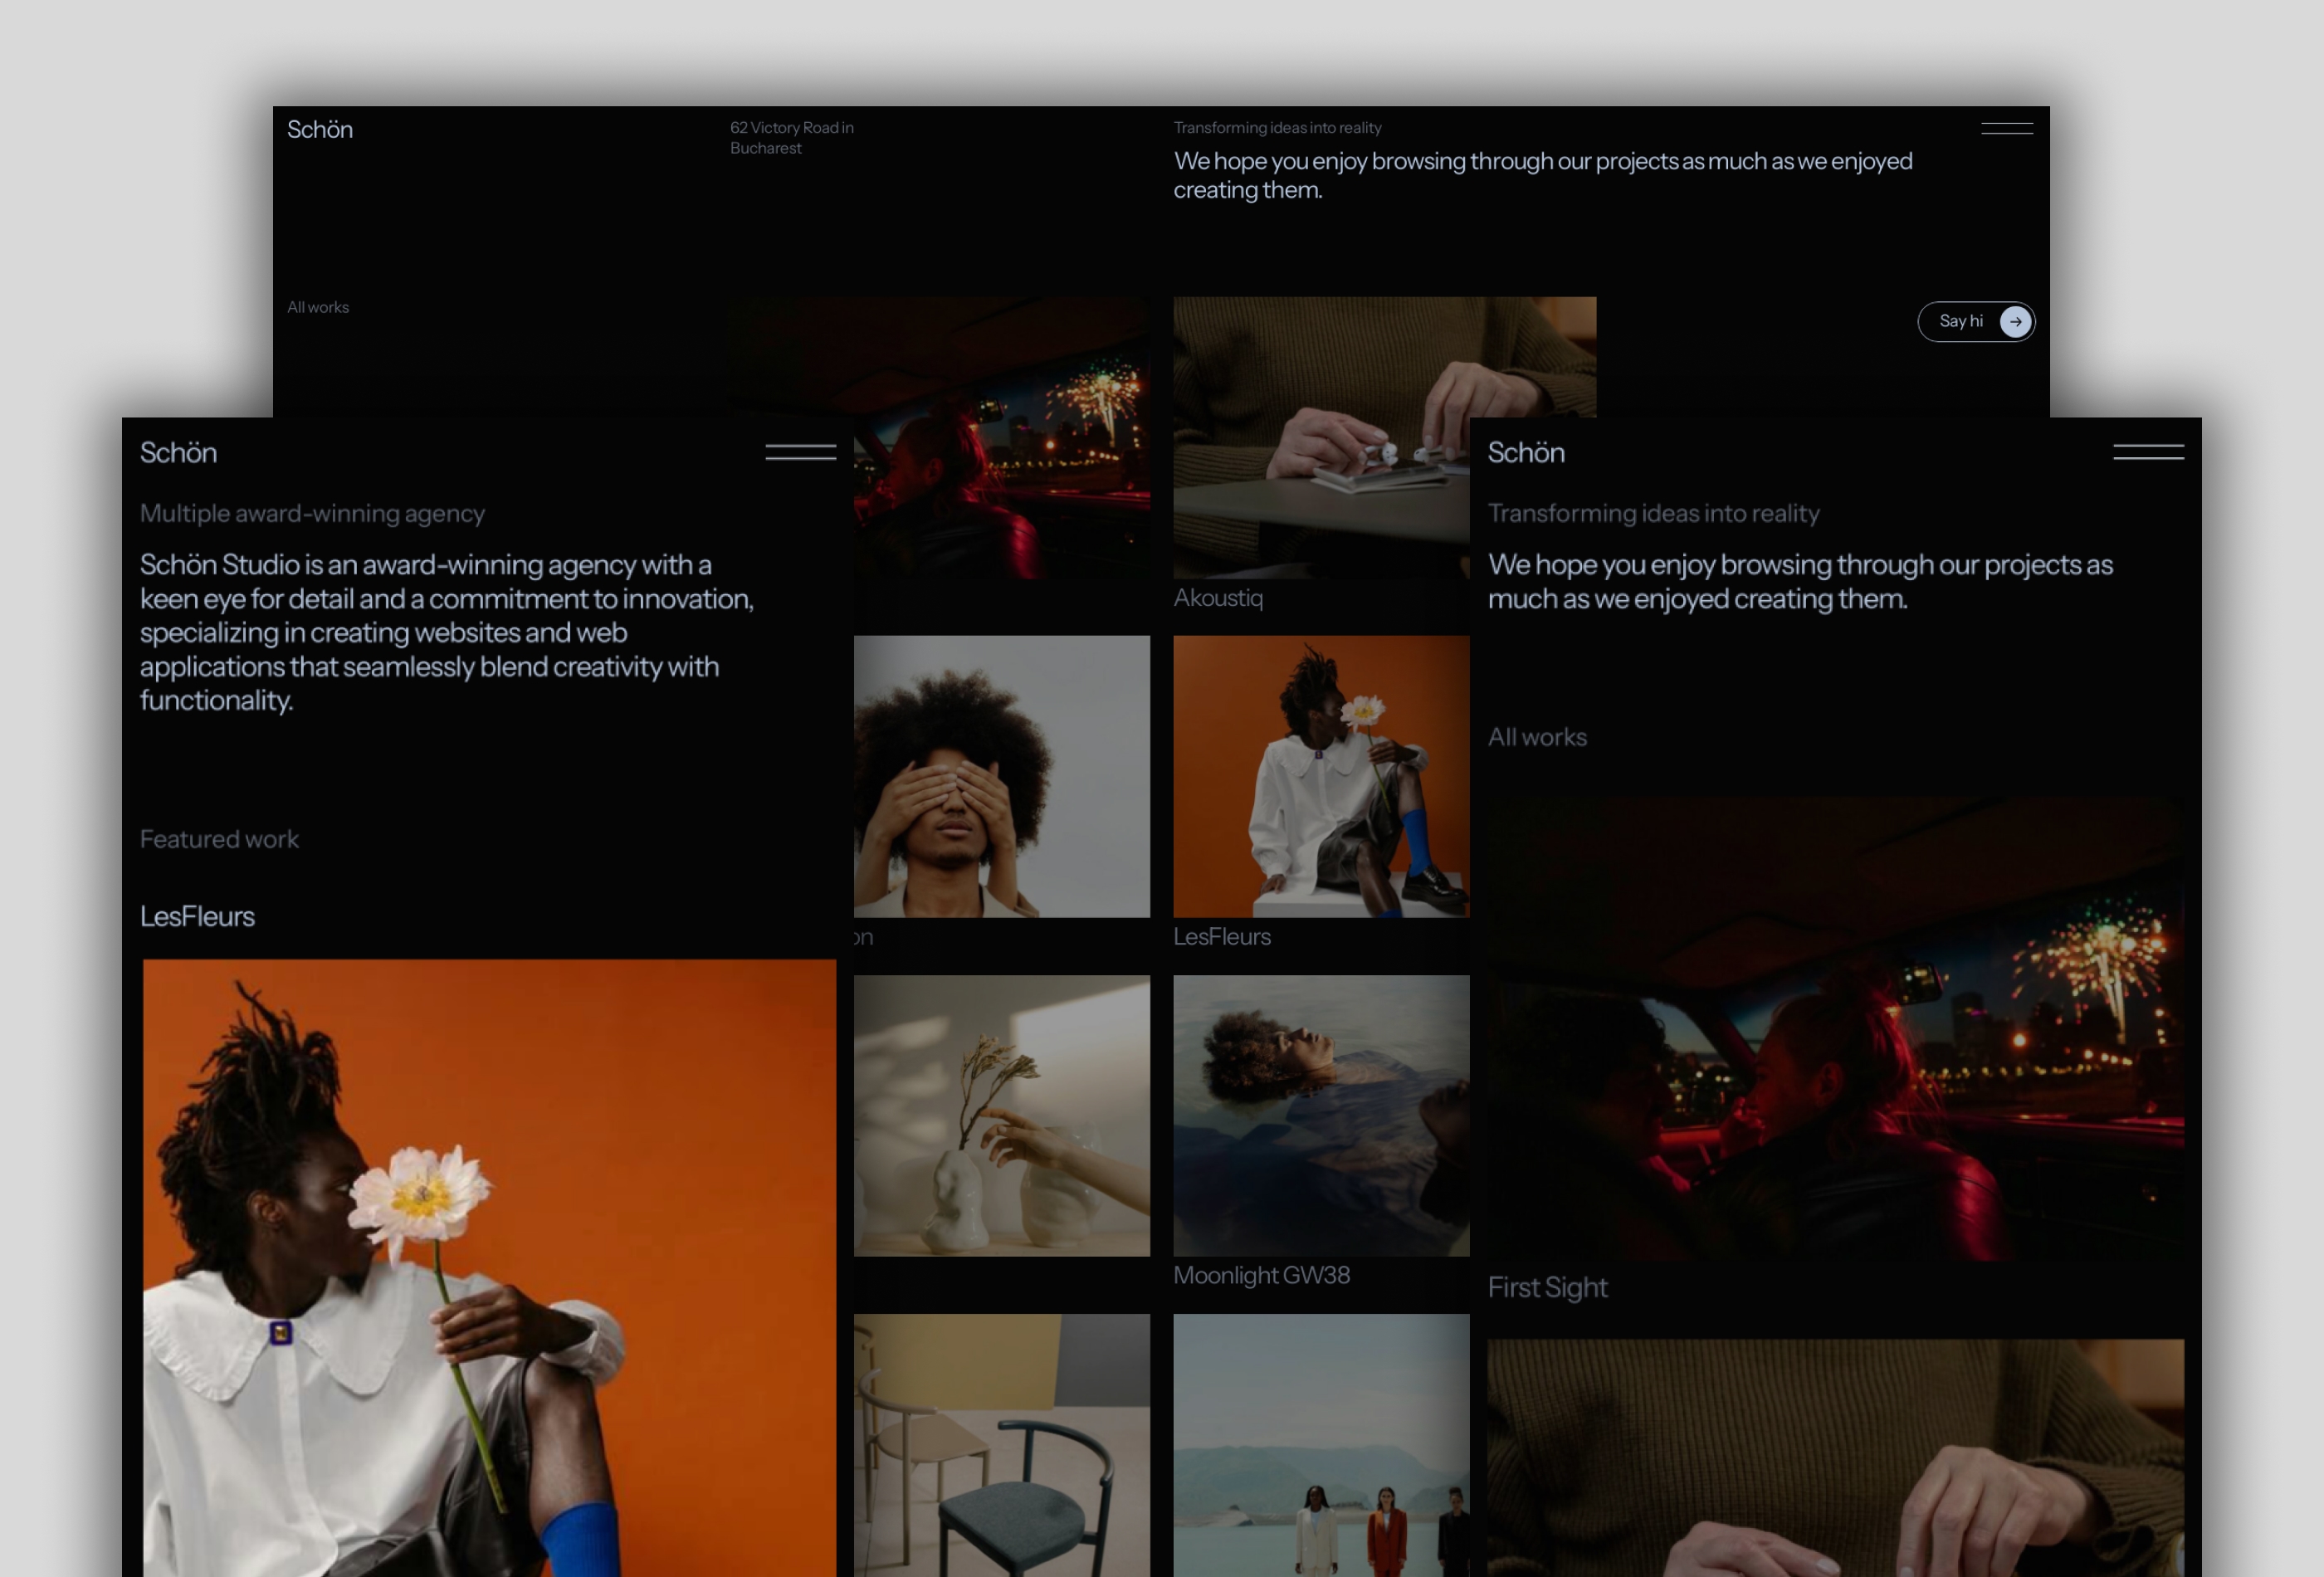Open the All works link on the right panel

[x=1537, y=737]
